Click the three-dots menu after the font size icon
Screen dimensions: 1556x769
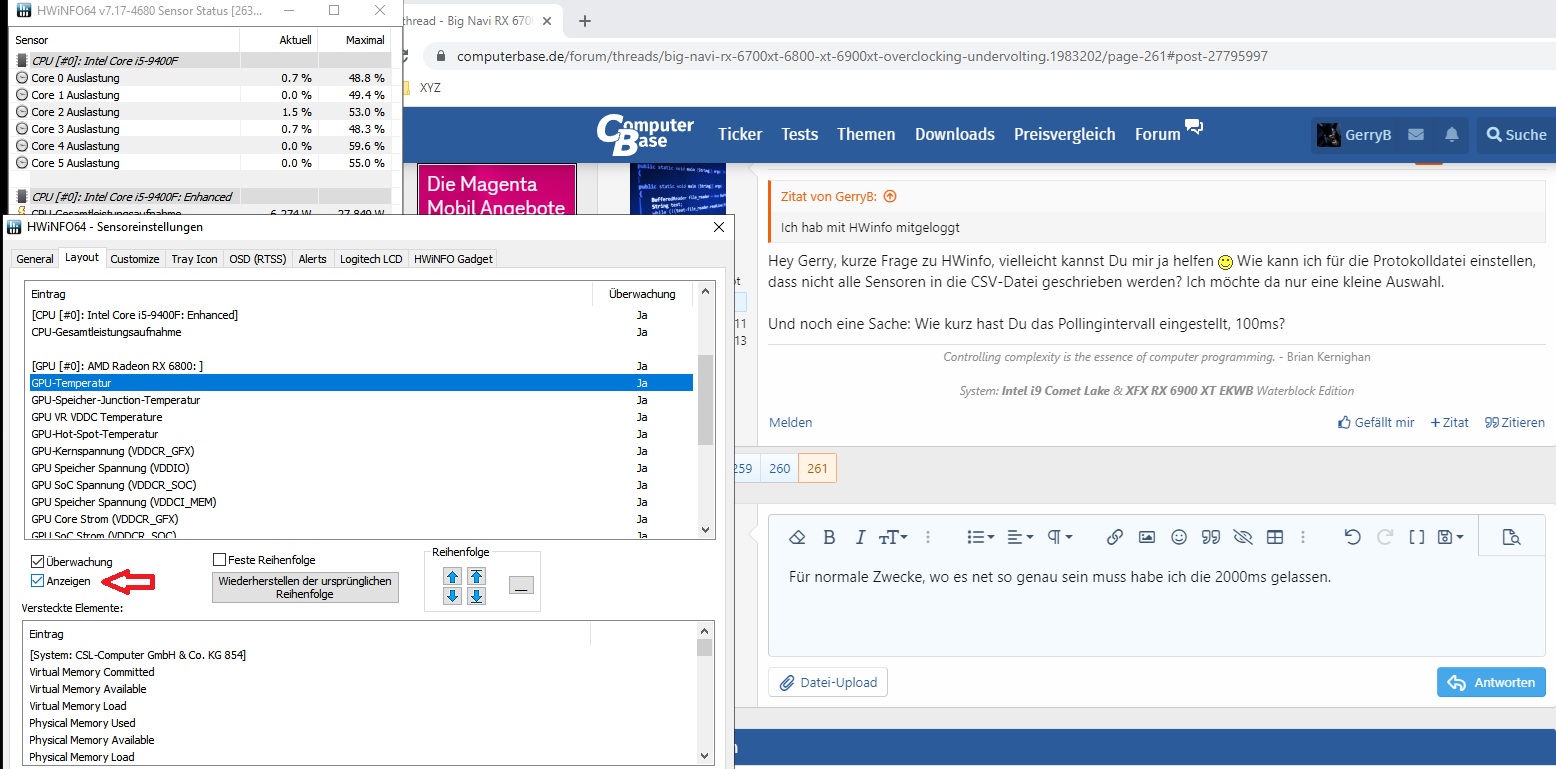(928, 537)
